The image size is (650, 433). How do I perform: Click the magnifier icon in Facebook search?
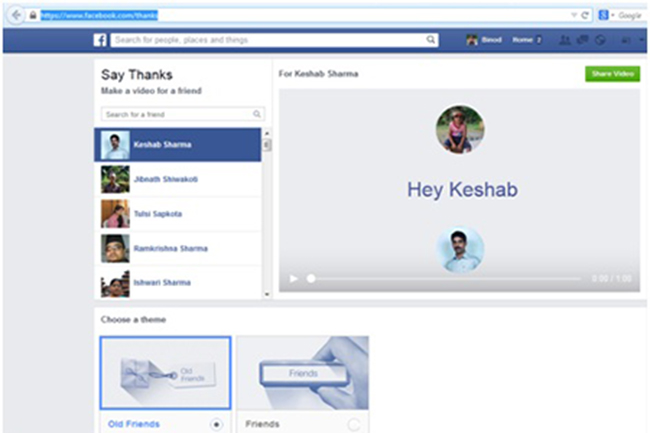[431, 40]
